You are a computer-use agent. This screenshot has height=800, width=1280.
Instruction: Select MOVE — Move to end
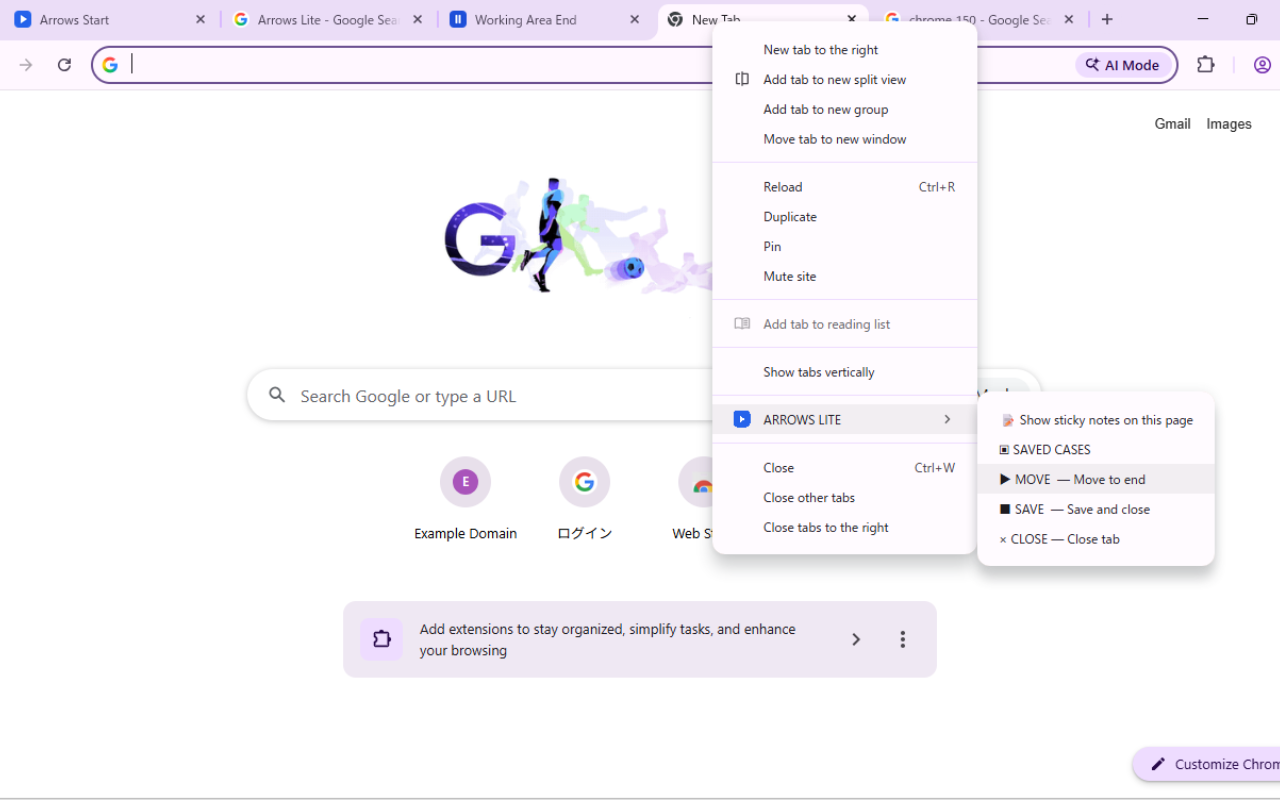coord(1096,479)
